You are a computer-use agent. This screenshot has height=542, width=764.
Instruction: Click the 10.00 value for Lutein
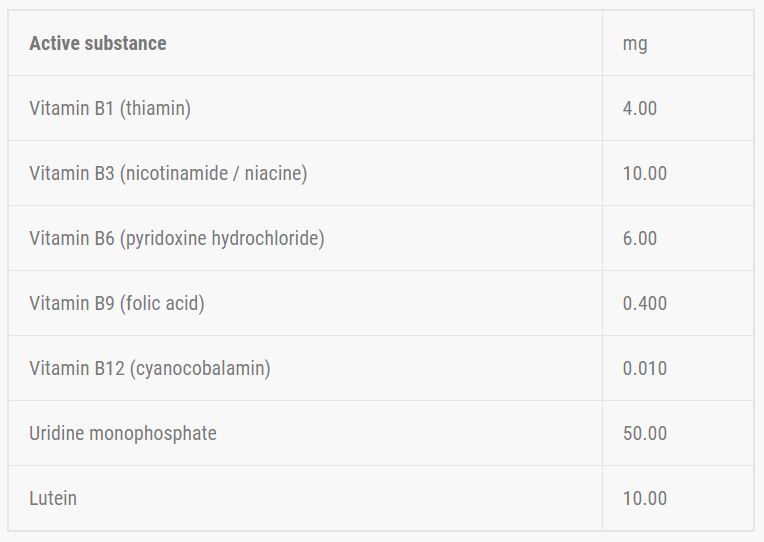pyautogui.click(x=644, y=498)
